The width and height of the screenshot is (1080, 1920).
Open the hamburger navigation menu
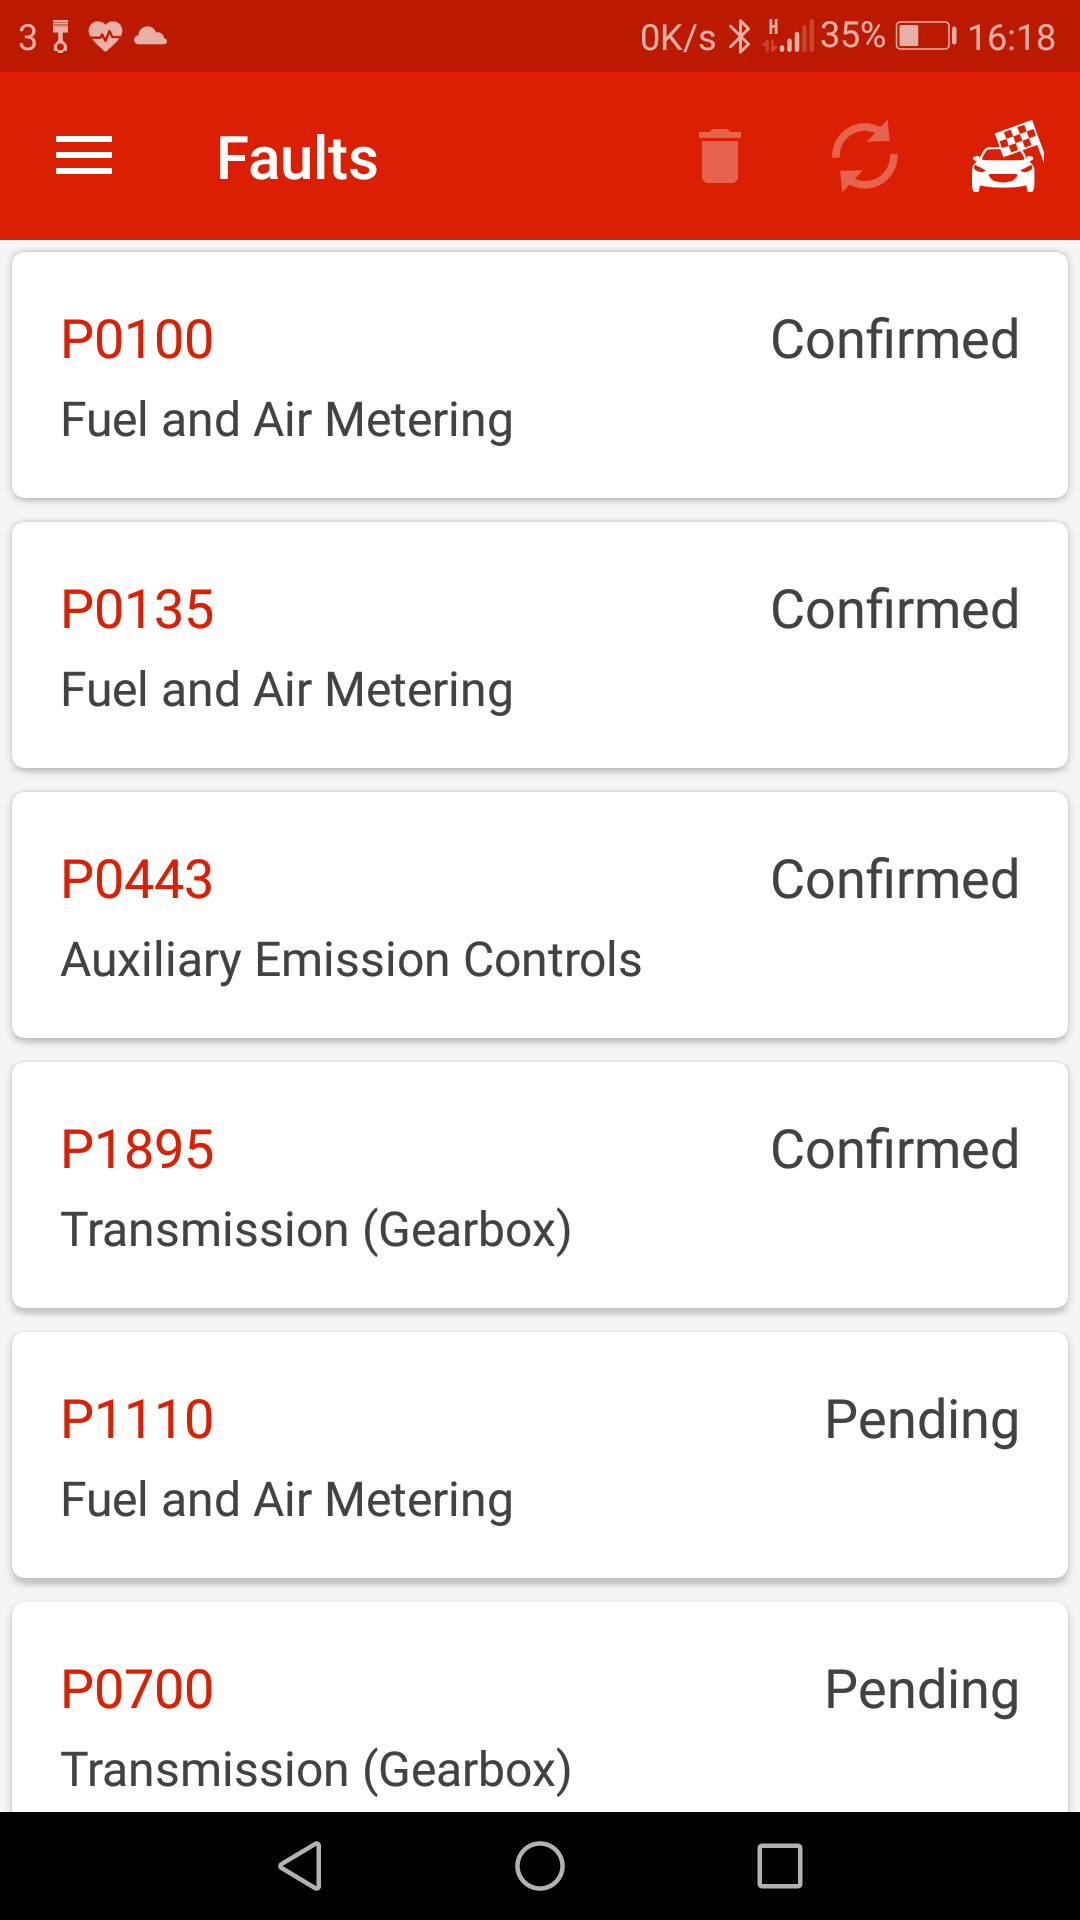tap(84, 156)
